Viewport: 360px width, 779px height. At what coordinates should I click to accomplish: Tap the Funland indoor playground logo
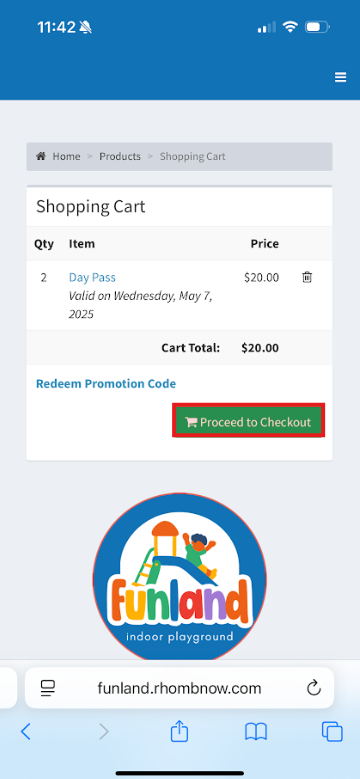coord(179,577)
